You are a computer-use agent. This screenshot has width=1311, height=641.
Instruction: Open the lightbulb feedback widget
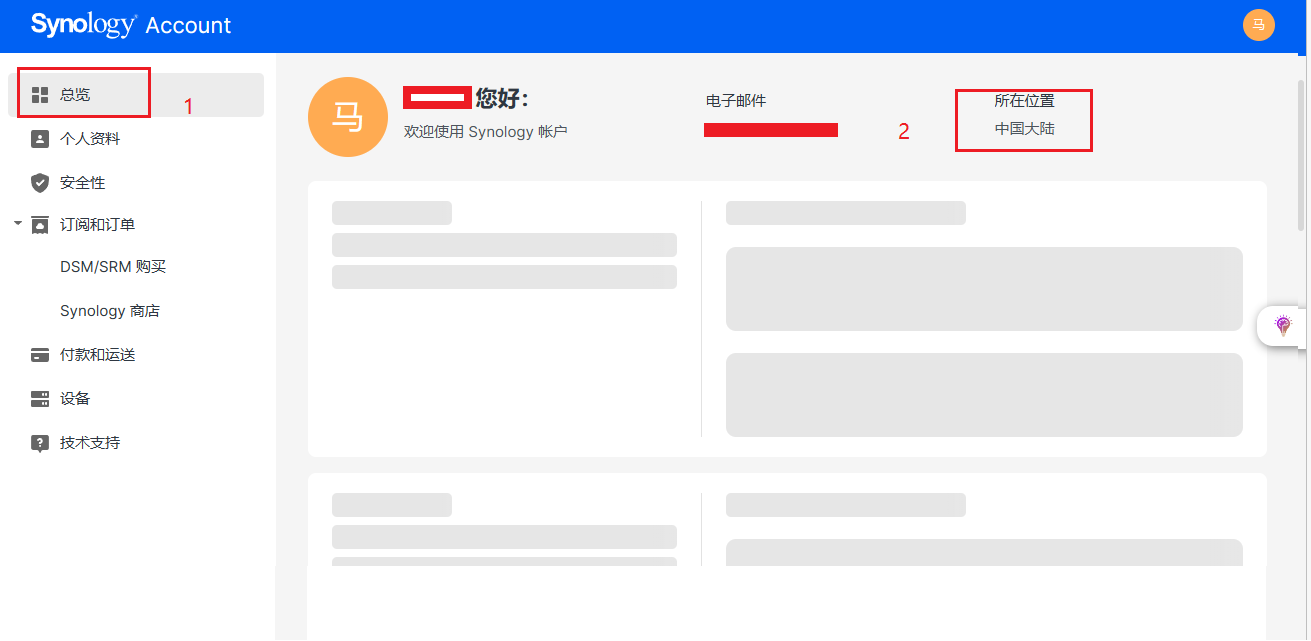click(1283, 325)
